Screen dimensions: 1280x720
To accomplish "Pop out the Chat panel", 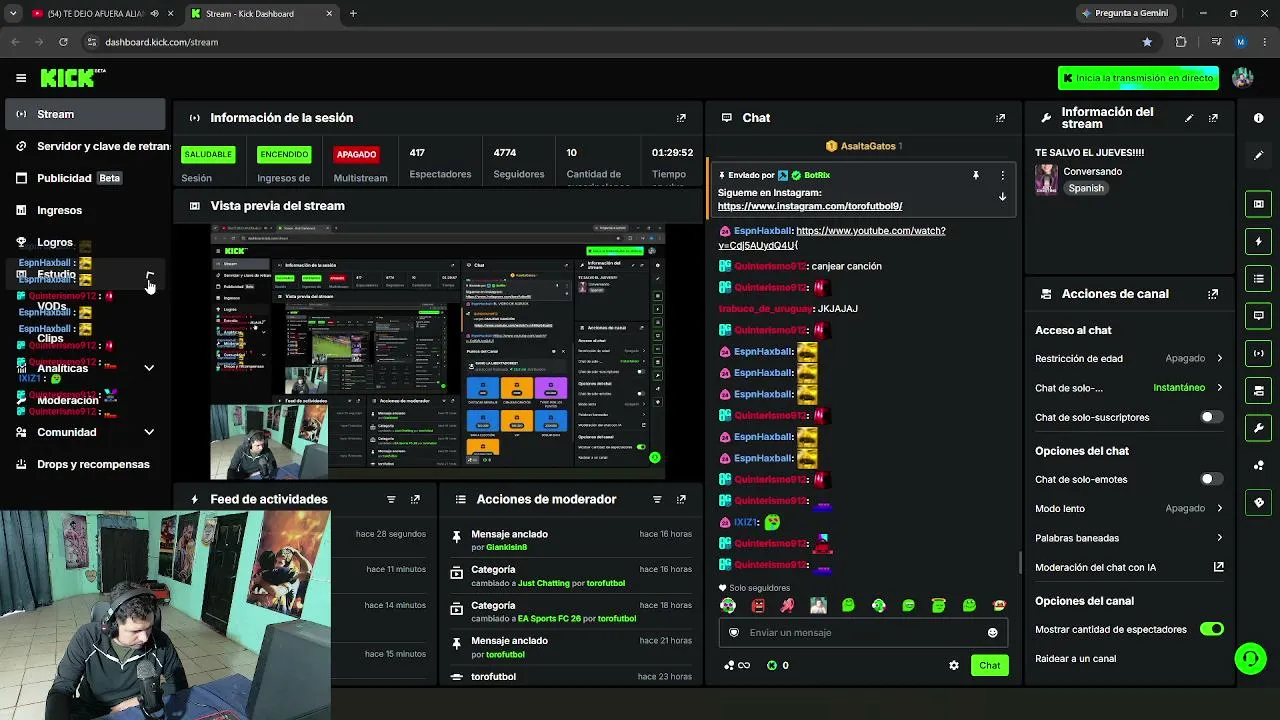I will pyautogui.click(x=1000, y=118).
